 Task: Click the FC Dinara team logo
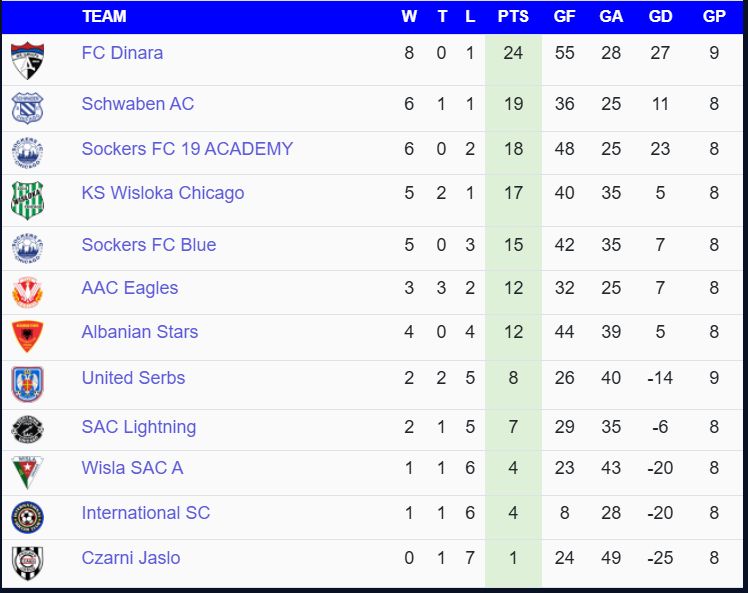click(27, 60)
